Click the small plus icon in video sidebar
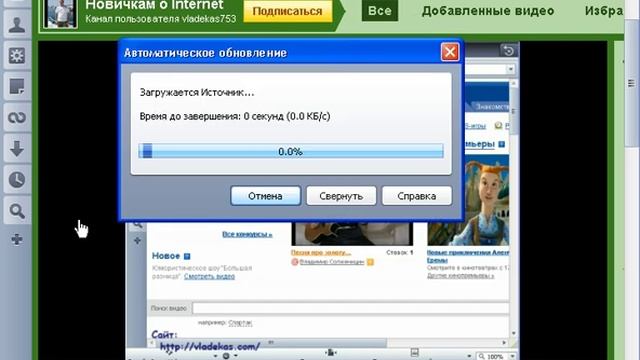640x360 pixels. (138, 241)
